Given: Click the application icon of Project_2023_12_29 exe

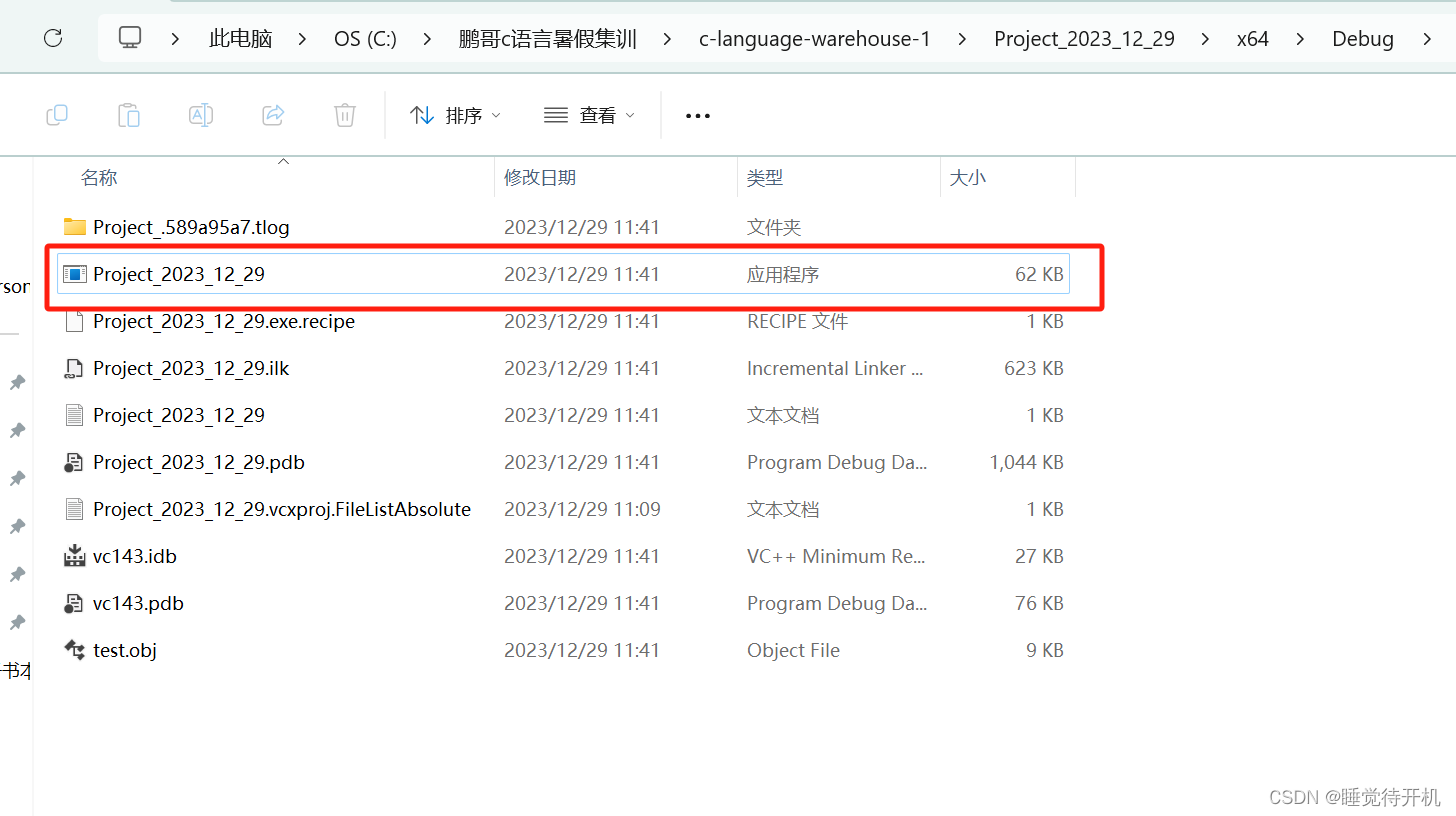Looking at the screenshot, I should (74, 274).
